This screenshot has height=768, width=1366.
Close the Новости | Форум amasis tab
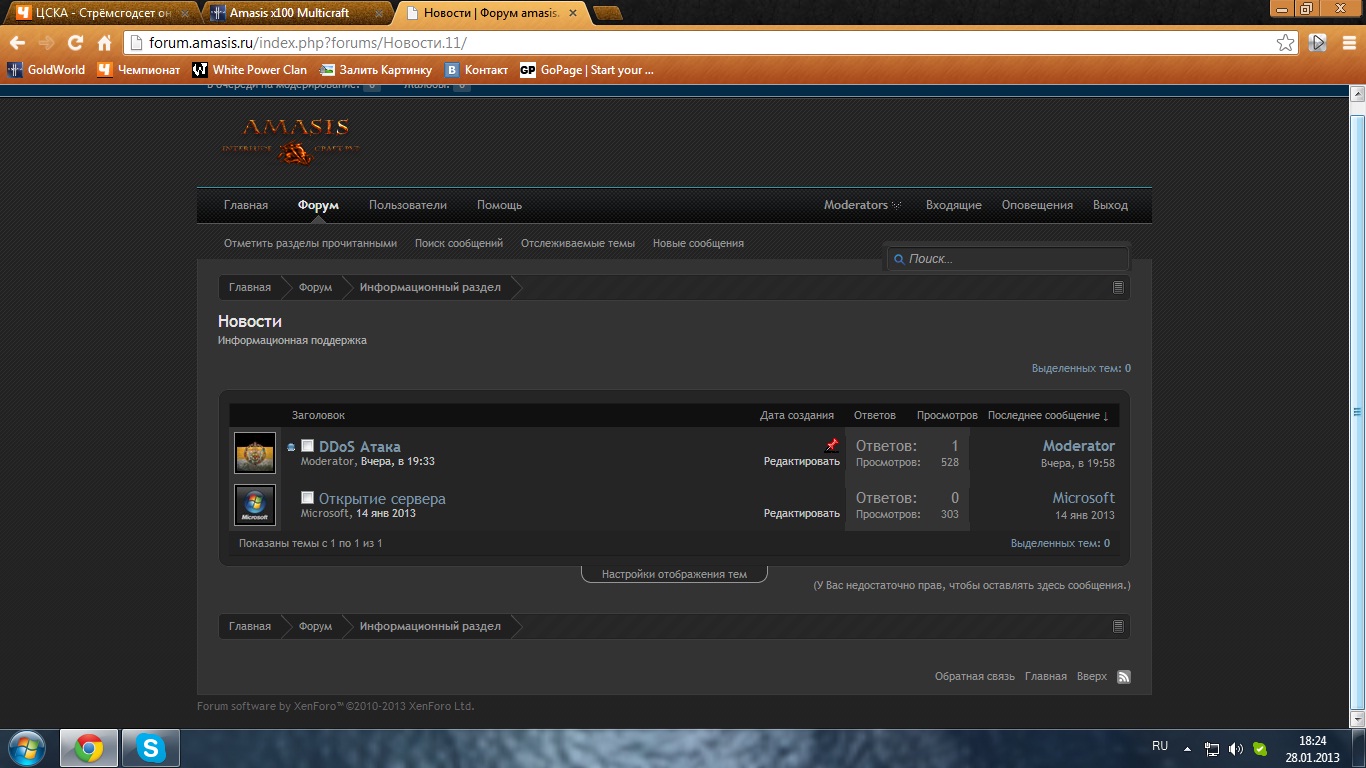pyautogui.click(x=575, y=13)
